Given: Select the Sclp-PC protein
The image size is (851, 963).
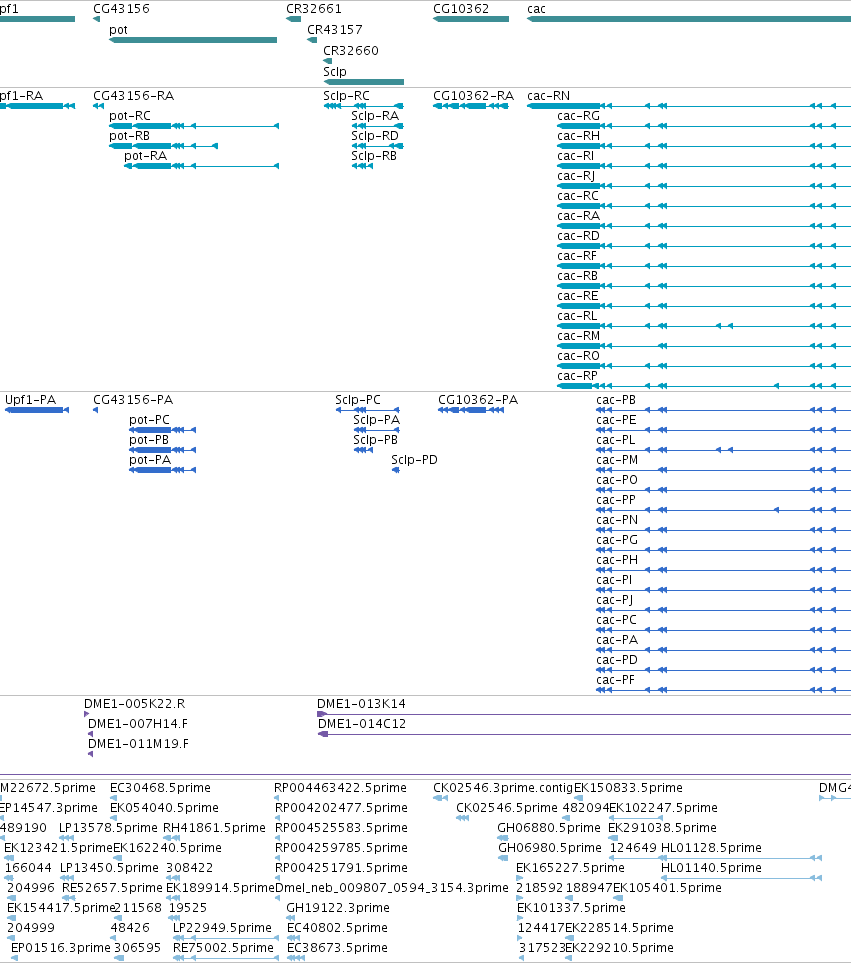Looking at the screenshot, I should [368, 410].
